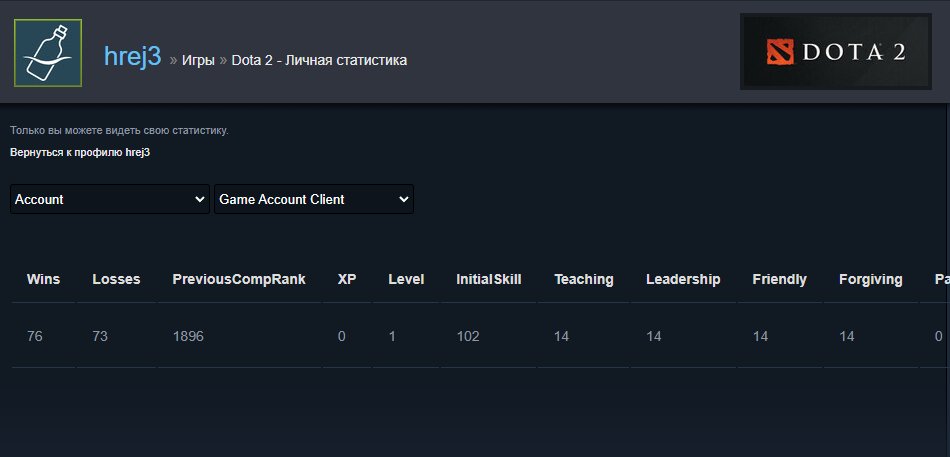This screenshot has width=950, height=457.
Task: Select the Leadership value 14
Action: (x=654, y=336)
